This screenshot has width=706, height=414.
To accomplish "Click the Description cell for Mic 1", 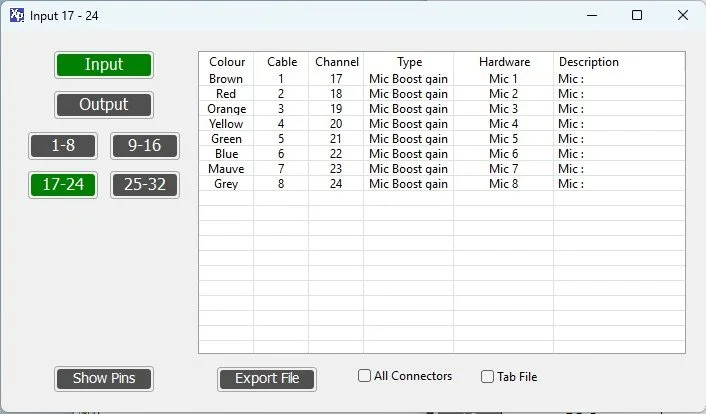I will (x=620, y=79).
